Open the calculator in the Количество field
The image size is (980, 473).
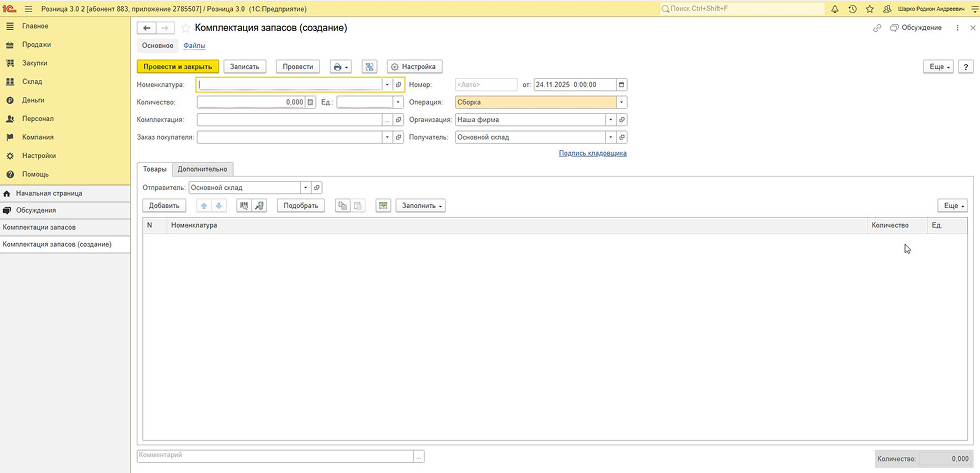(310, 102)
